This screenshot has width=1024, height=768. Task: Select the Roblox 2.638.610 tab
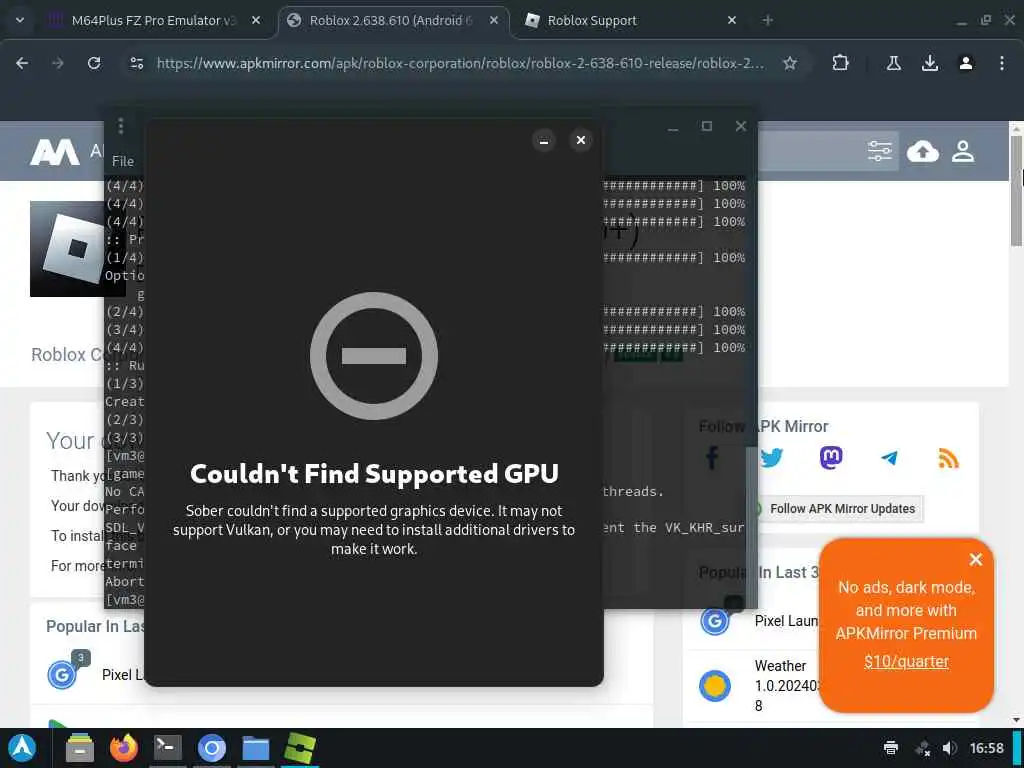[393, 20]
